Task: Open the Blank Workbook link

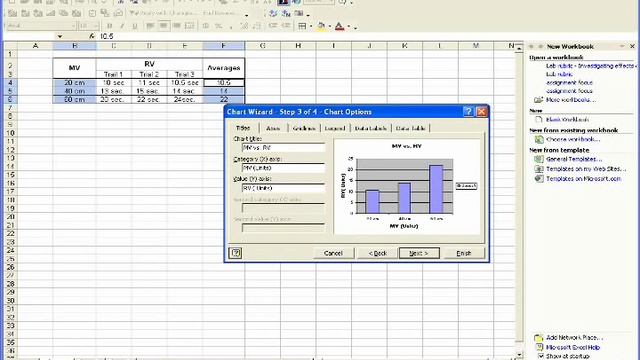Action: click(x=567, y=120)
